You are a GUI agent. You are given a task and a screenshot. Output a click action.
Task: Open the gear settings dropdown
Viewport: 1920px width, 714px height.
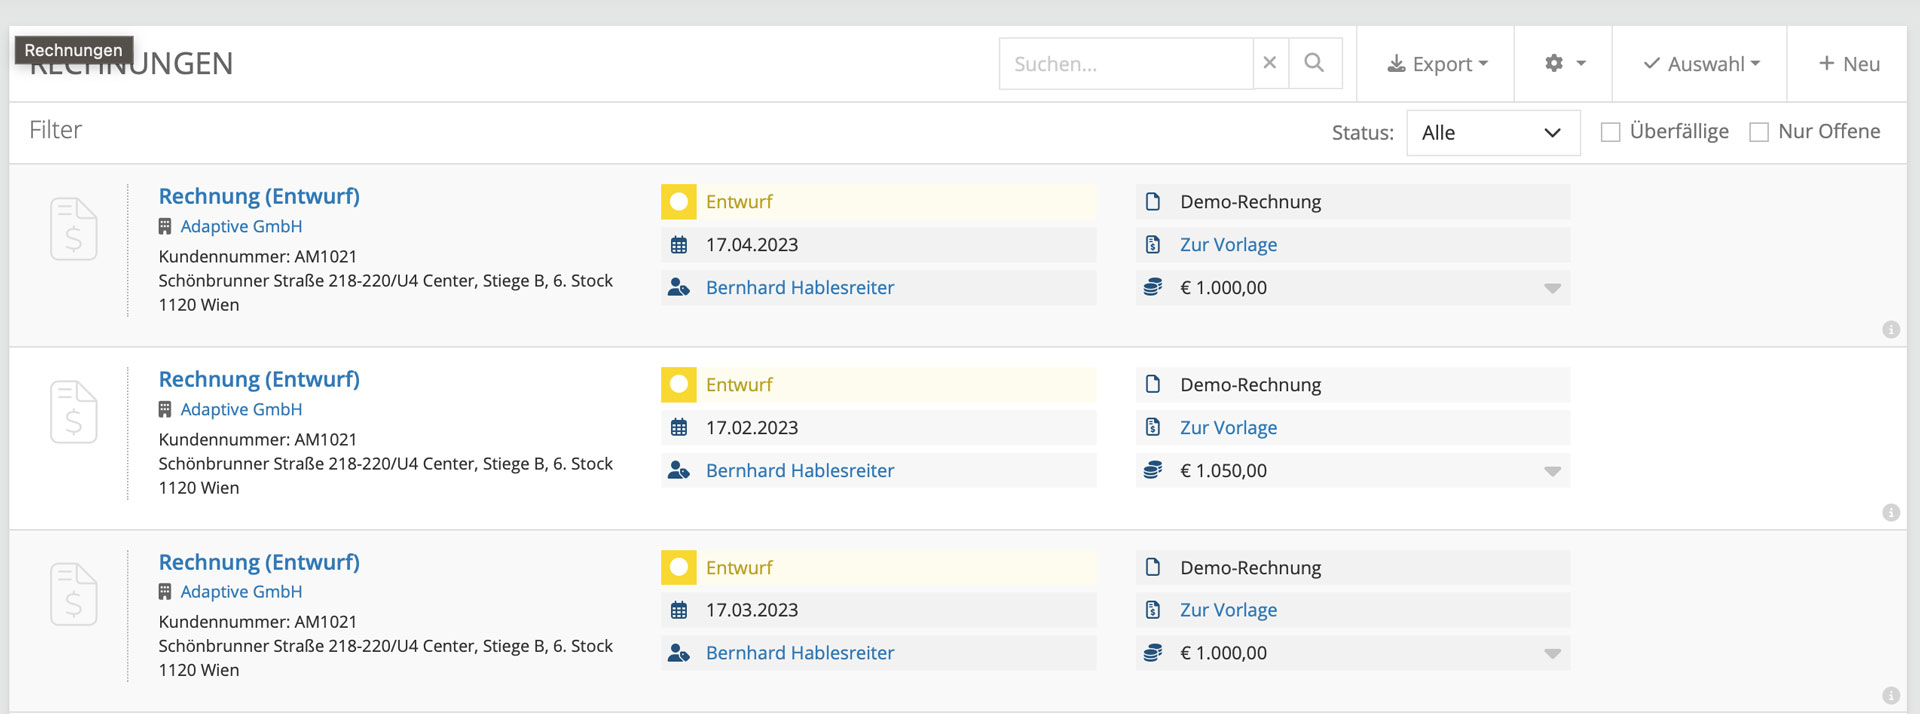(x=1564, y=63)
